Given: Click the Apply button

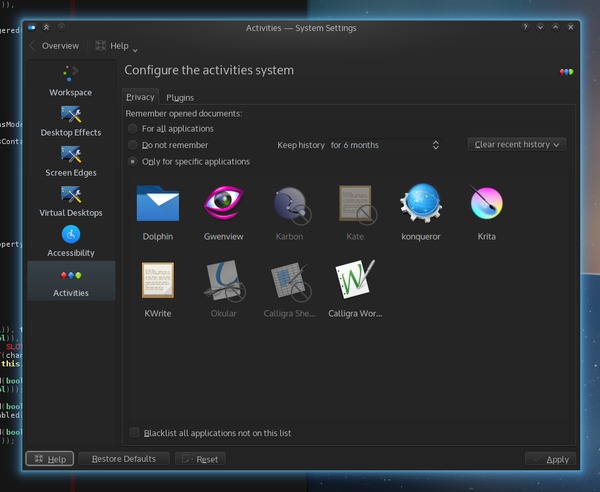Looking at the screenshot, I should click(x=550, y=459).
